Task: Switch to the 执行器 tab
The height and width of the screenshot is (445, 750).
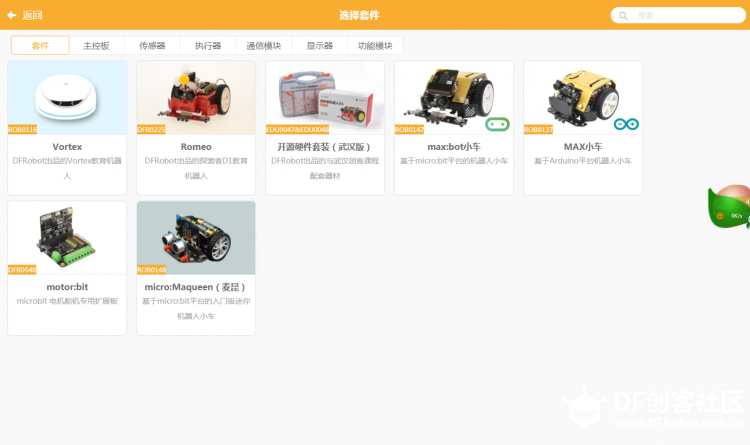Action: [208, 45]
